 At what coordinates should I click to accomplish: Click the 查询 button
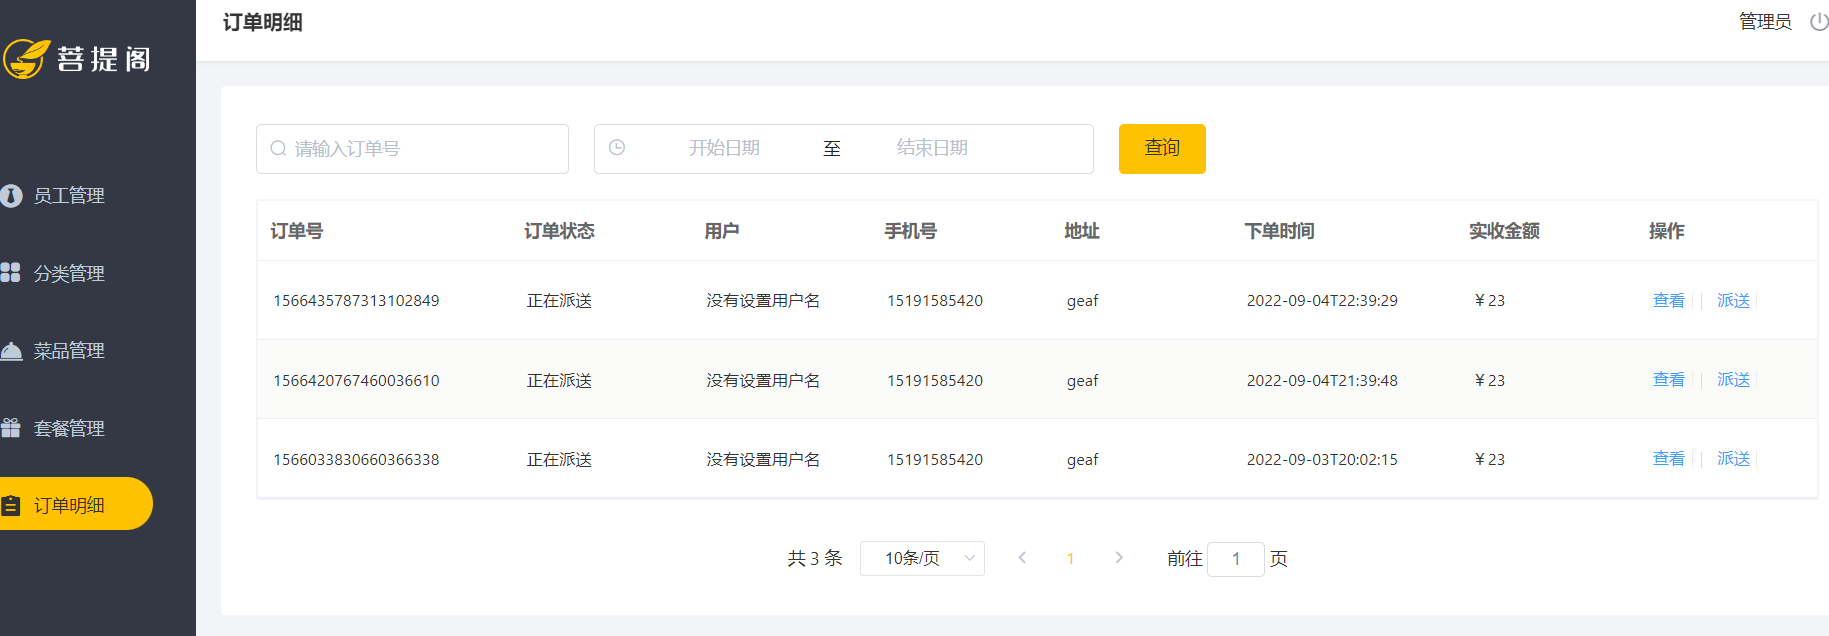pyautogui.click(x=1162, y=148)
